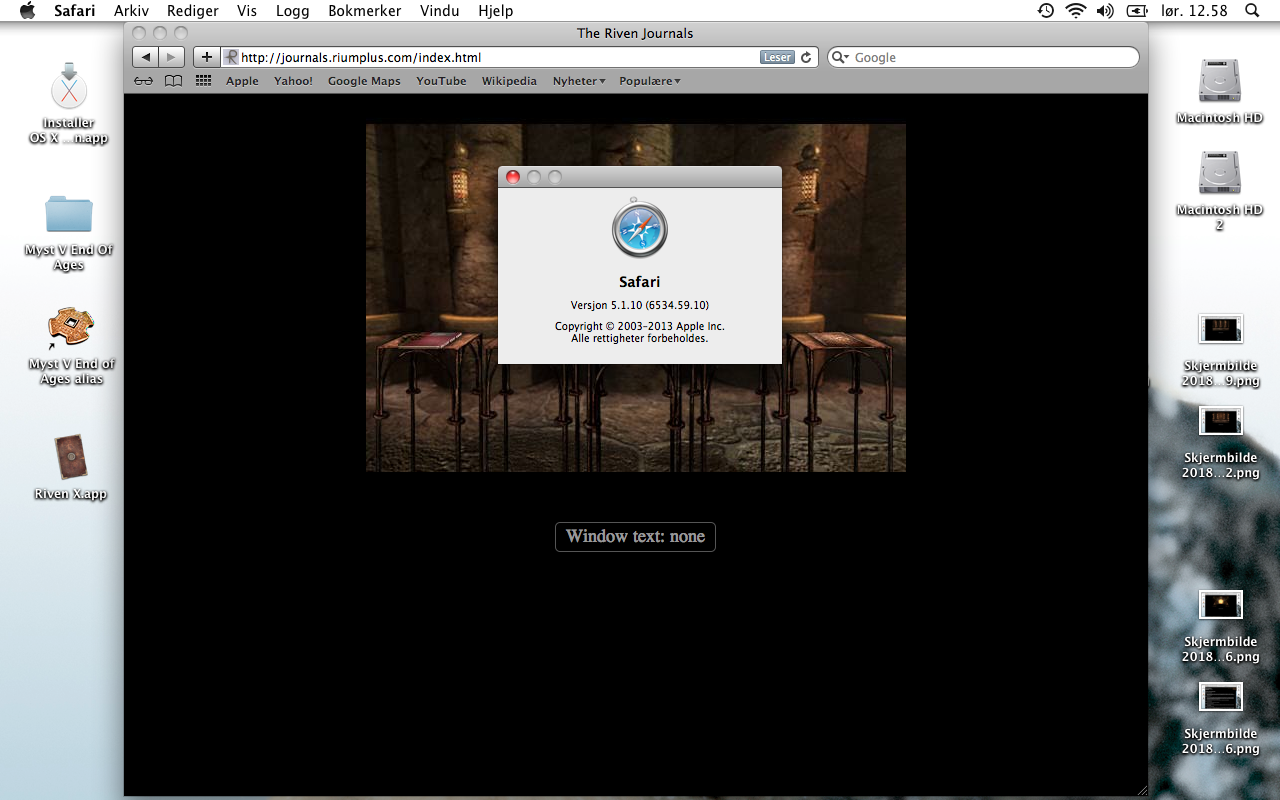Viewport: 1280px width, 800px height.
Task: Open the Logg menu
Action: 293,11
